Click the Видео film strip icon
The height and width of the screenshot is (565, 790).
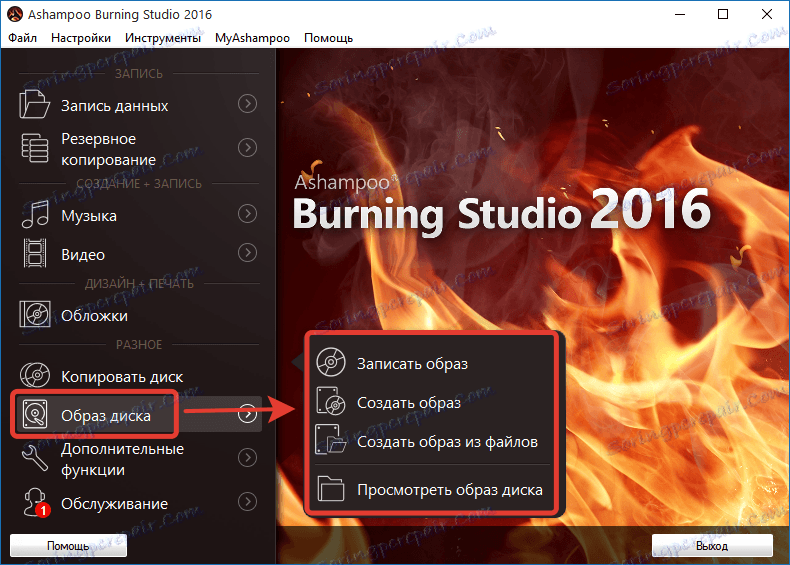[x=35, y=253]
